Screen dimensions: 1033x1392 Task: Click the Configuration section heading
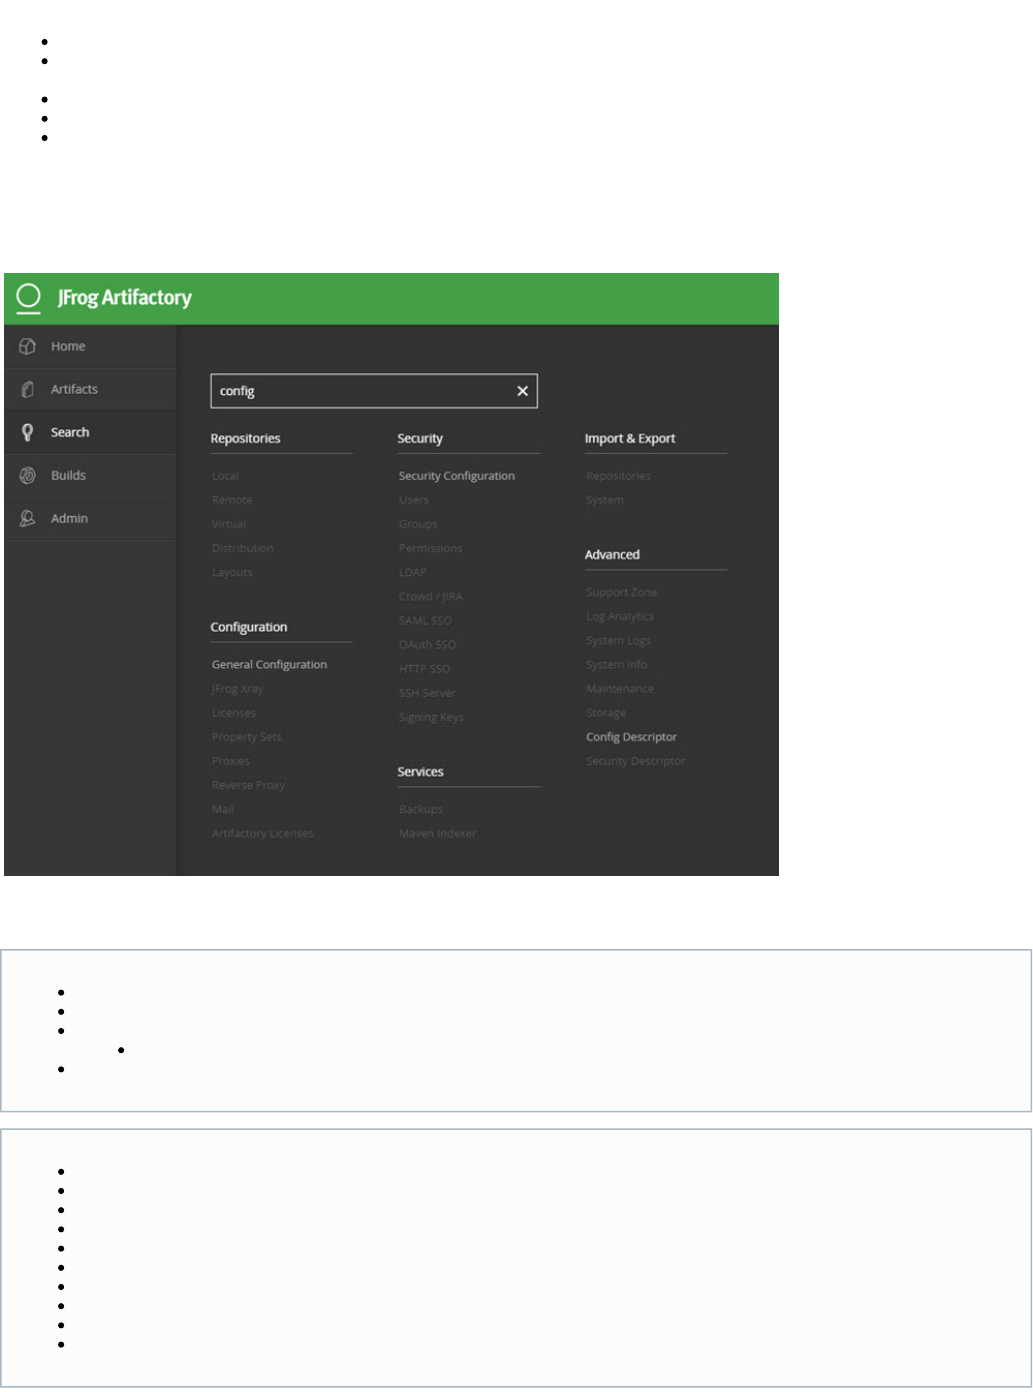click(249, 627)
